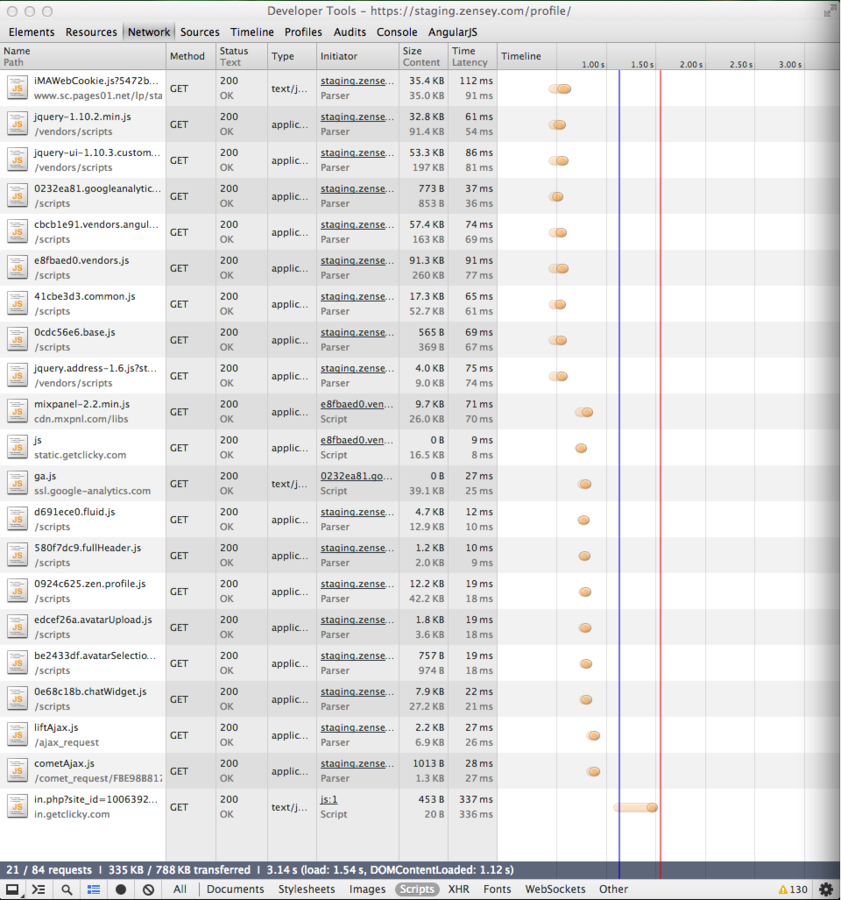Click JS file icon for 0924c625.zen.profile.js
The width and height of the screenshot is (841, 900).
(17, 591)
